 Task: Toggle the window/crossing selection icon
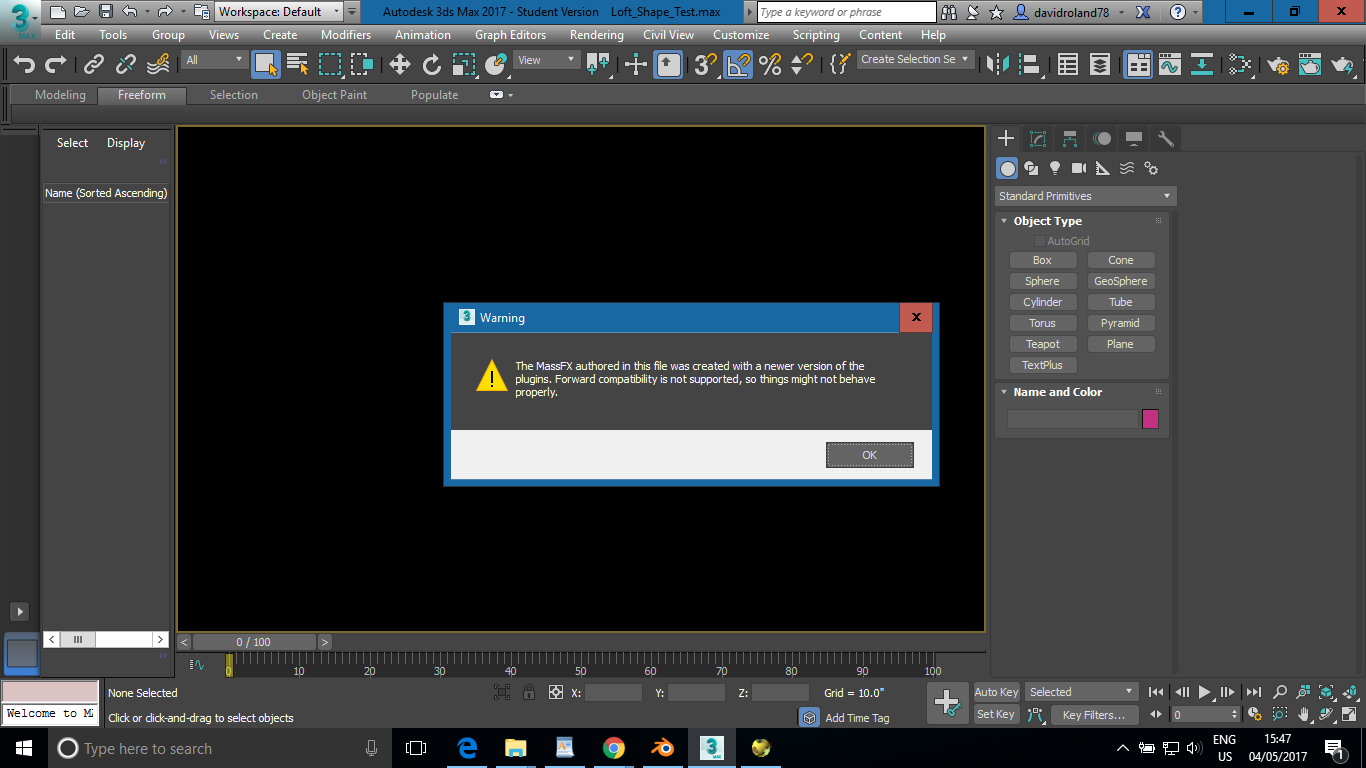coord(362,65)
